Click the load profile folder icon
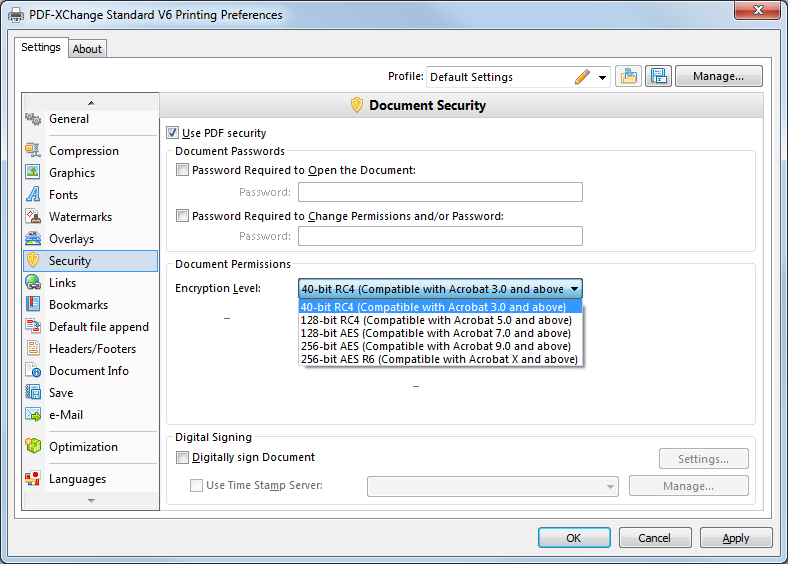 628,76
